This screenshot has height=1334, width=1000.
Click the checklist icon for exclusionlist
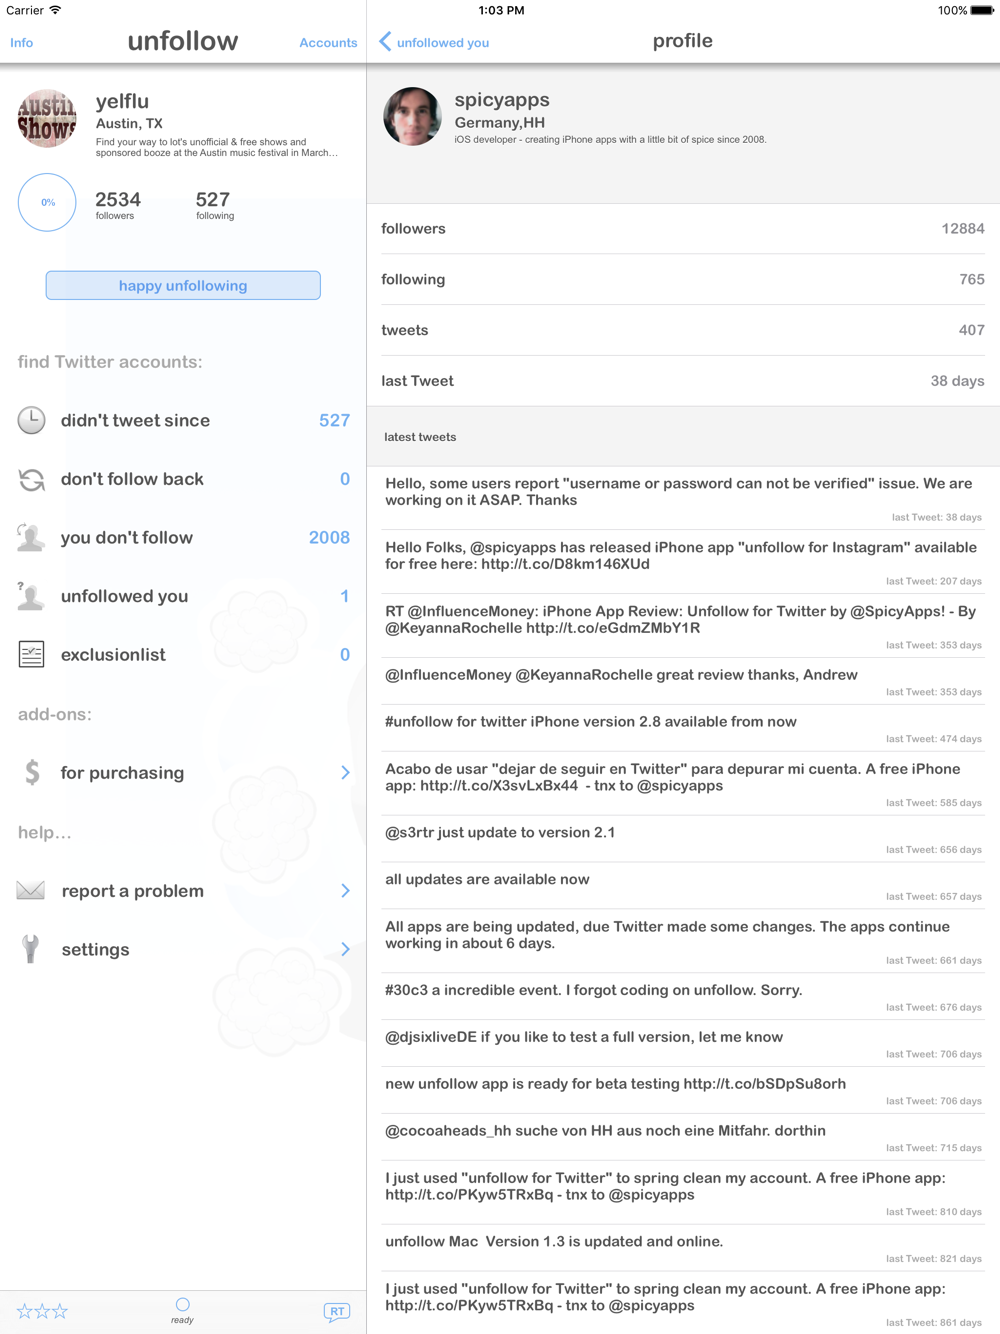pyautogui.click(x=31, y=655)
